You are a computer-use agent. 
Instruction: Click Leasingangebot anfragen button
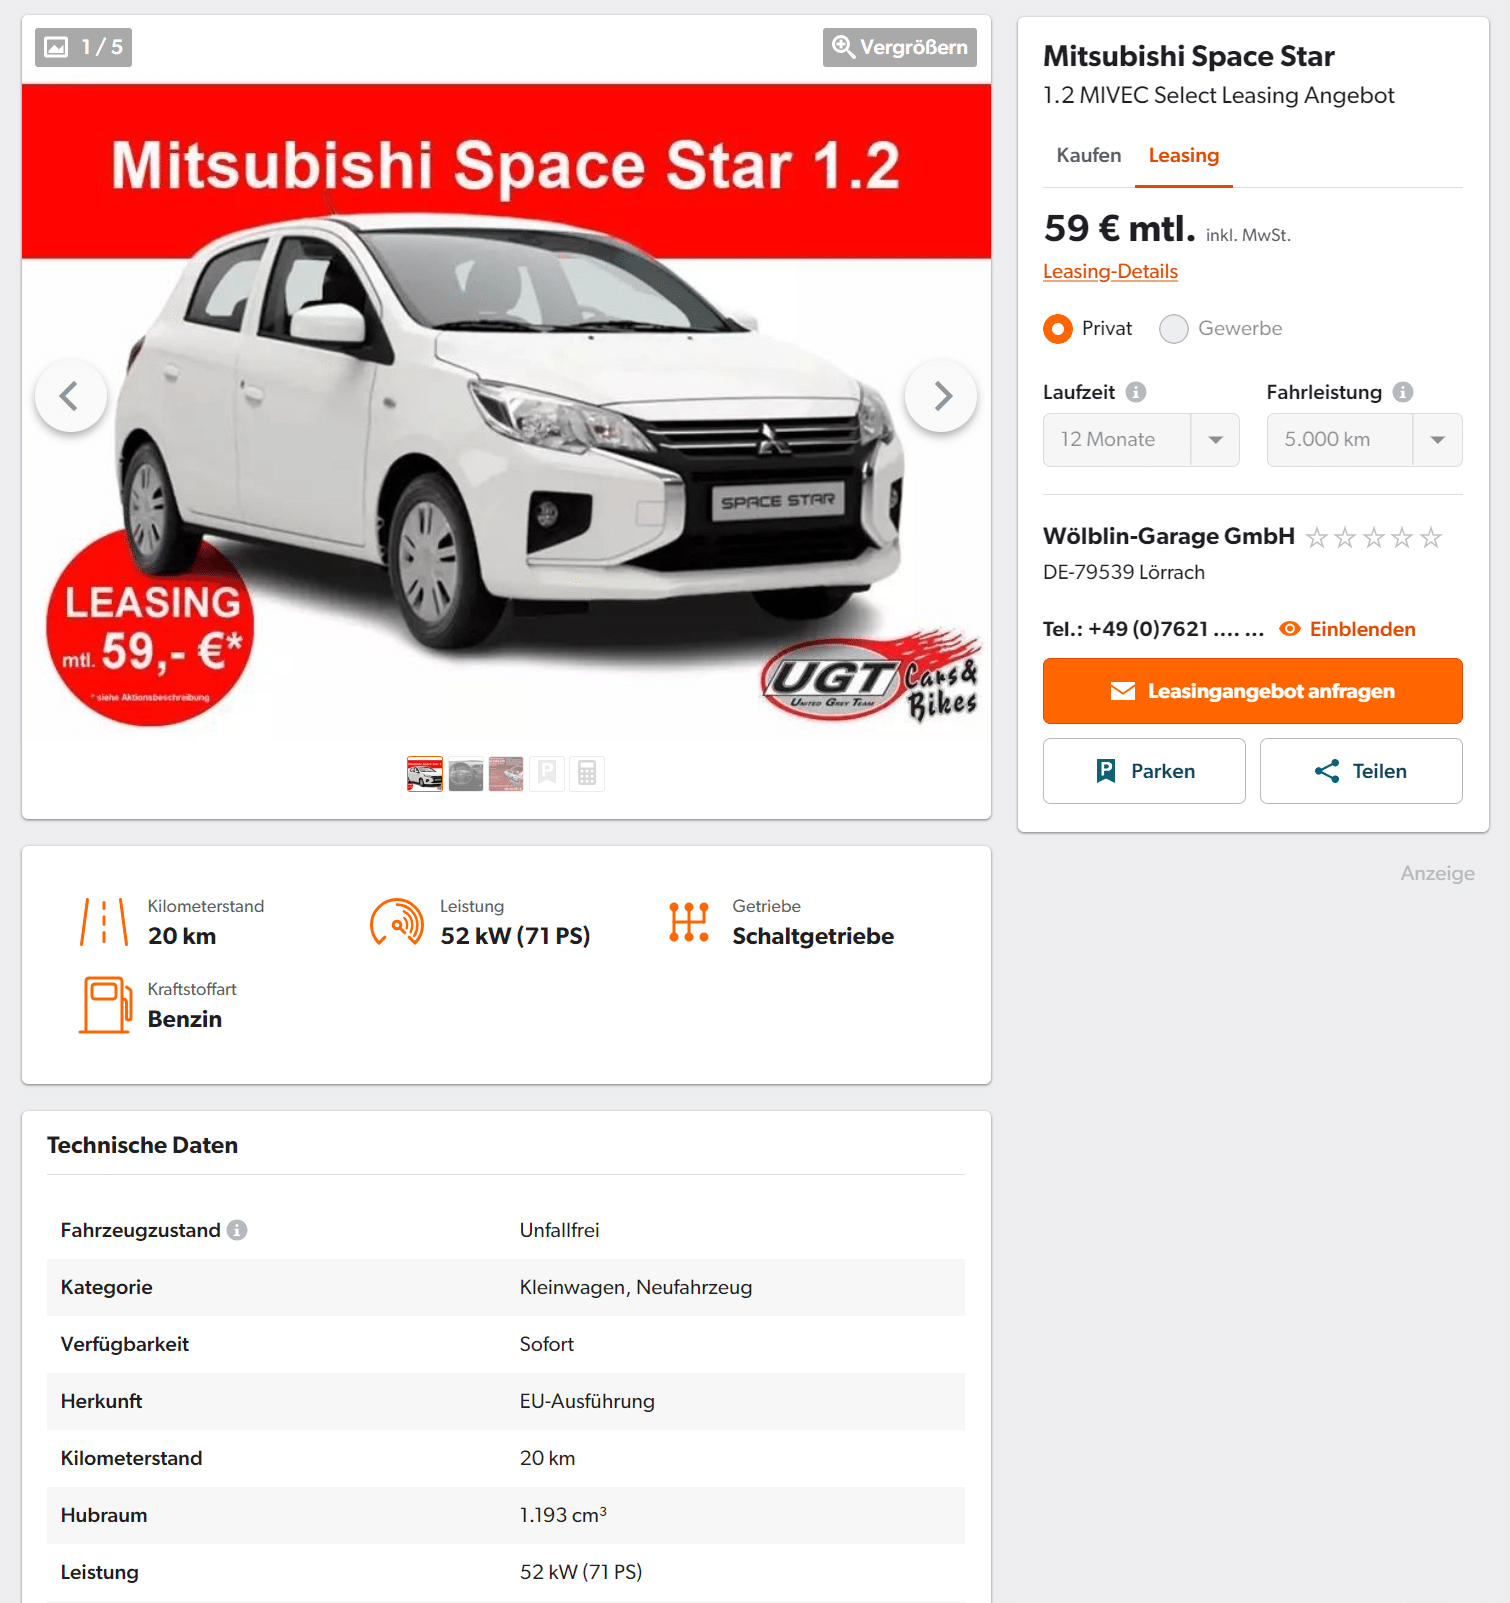(1253, 691)
